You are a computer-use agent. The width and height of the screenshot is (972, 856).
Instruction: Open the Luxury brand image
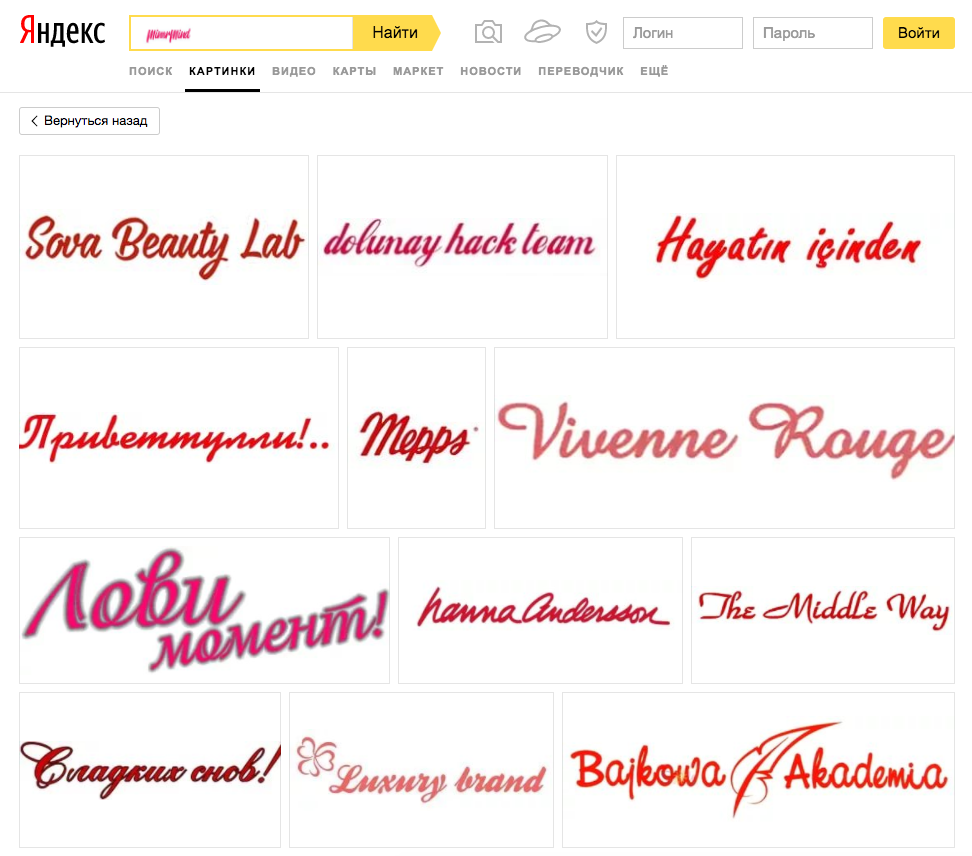(x=421, y=770)
